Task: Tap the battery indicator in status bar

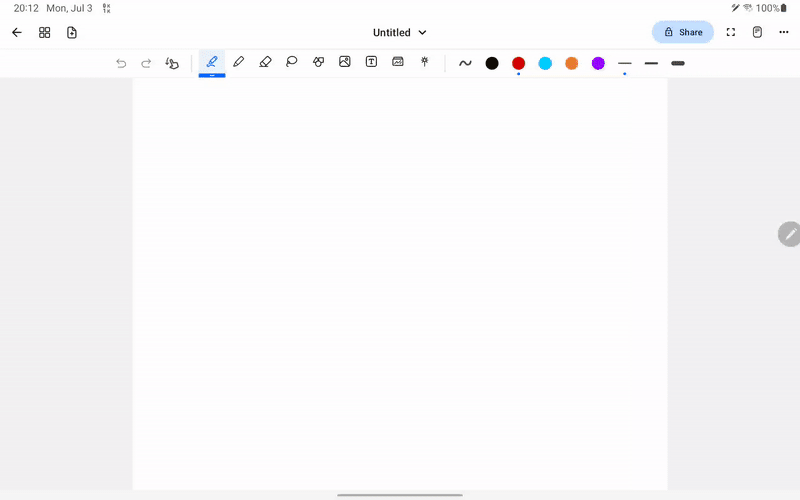Action: [784, 8]
